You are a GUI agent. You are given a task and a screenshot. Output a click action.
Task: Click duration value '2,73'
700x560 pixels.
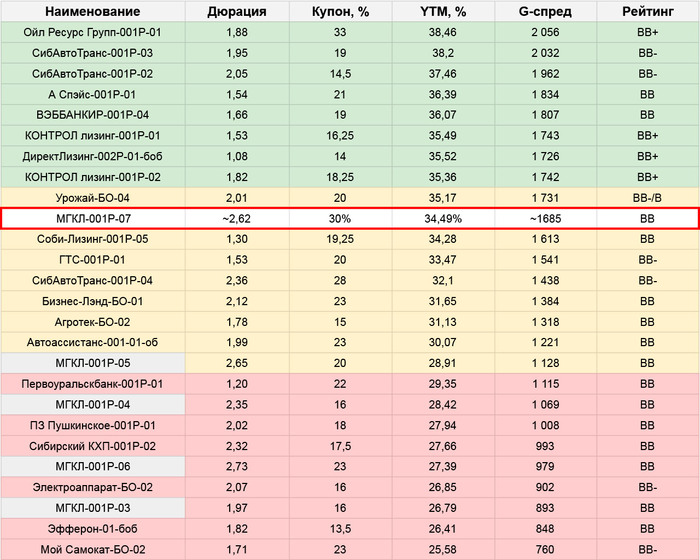[237, 467]
